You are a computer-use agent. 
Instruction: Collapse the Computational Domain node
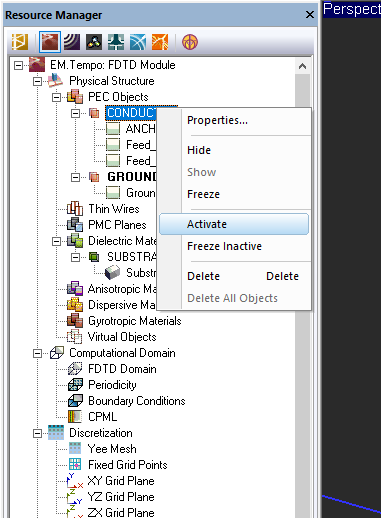tap(38, 353)
